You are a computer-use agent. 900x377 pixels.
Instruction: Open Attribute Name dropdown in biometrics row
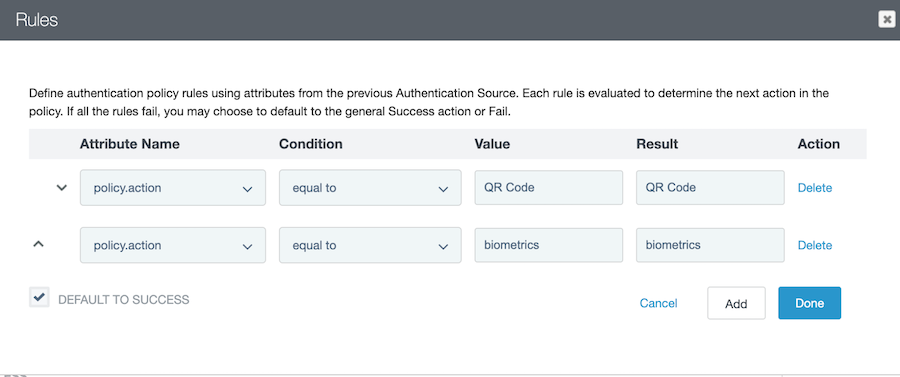pyautogui.click(x=173, y=245)
